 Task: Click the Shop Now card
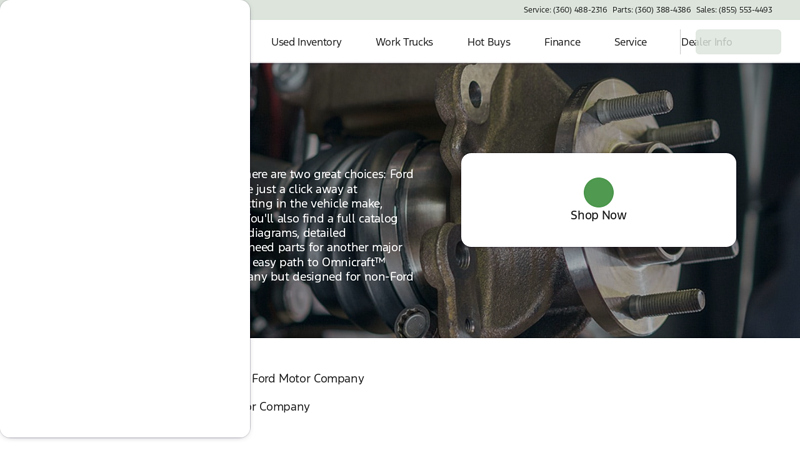pos(598,200)
